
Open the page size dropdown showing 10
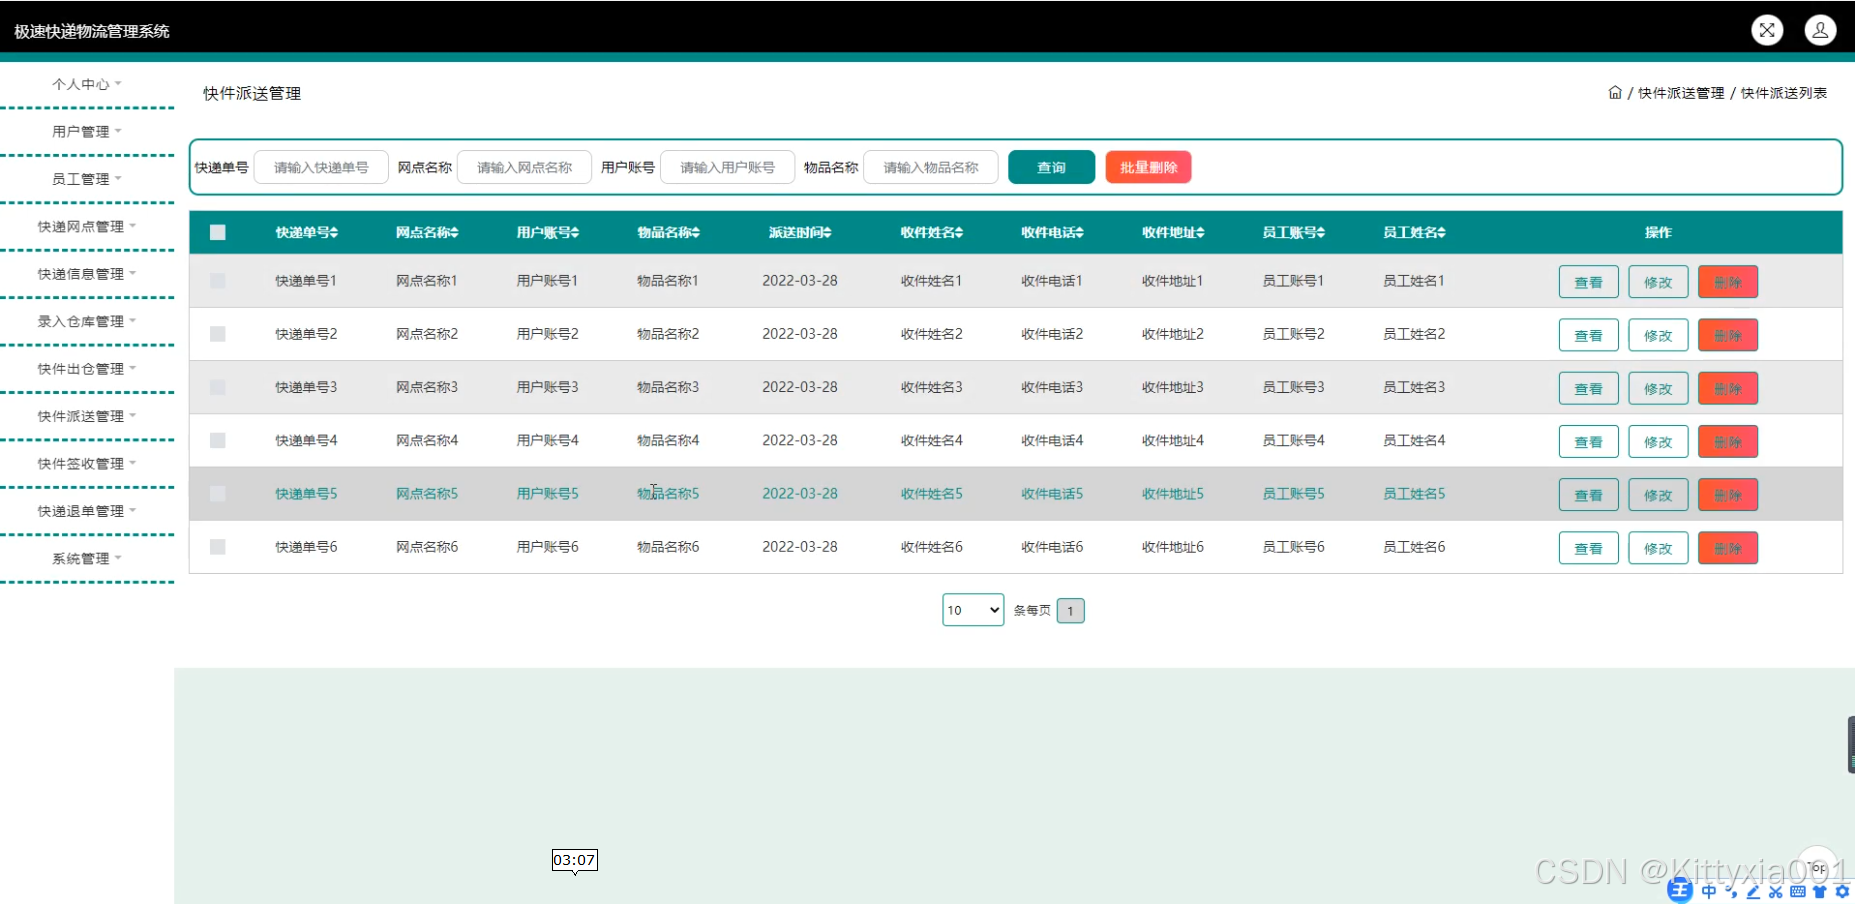coord(972,610)
